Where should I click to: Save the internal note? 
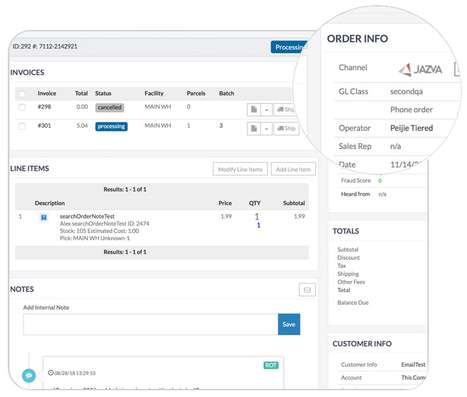[x=289, y=324]
